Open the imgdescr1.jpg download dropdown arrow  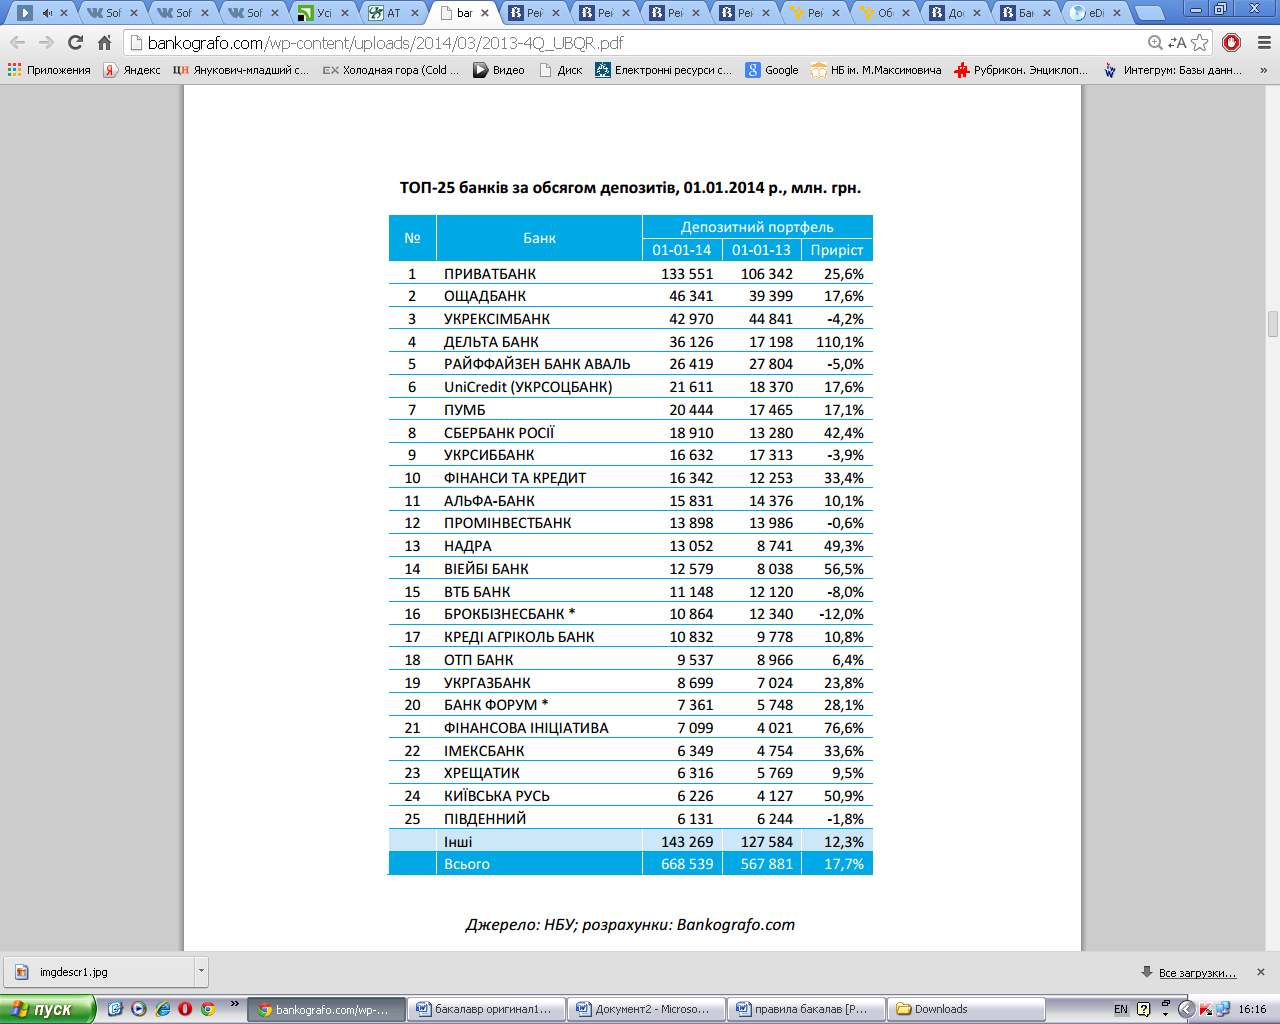[201, 971]
